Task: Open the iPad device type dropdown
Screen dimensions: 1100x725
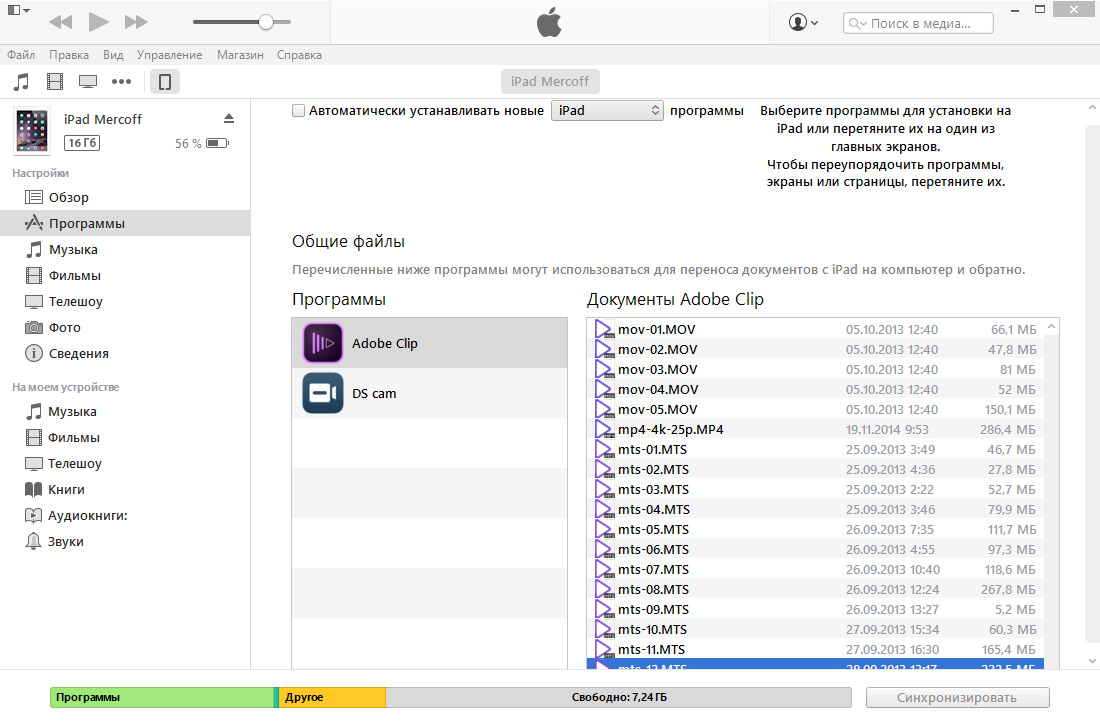Action: point(608,110)
